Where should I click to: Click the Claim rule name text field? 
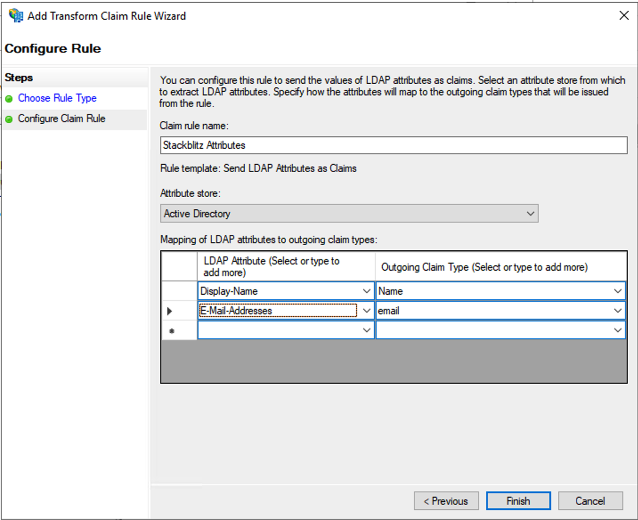click(393, 145)
